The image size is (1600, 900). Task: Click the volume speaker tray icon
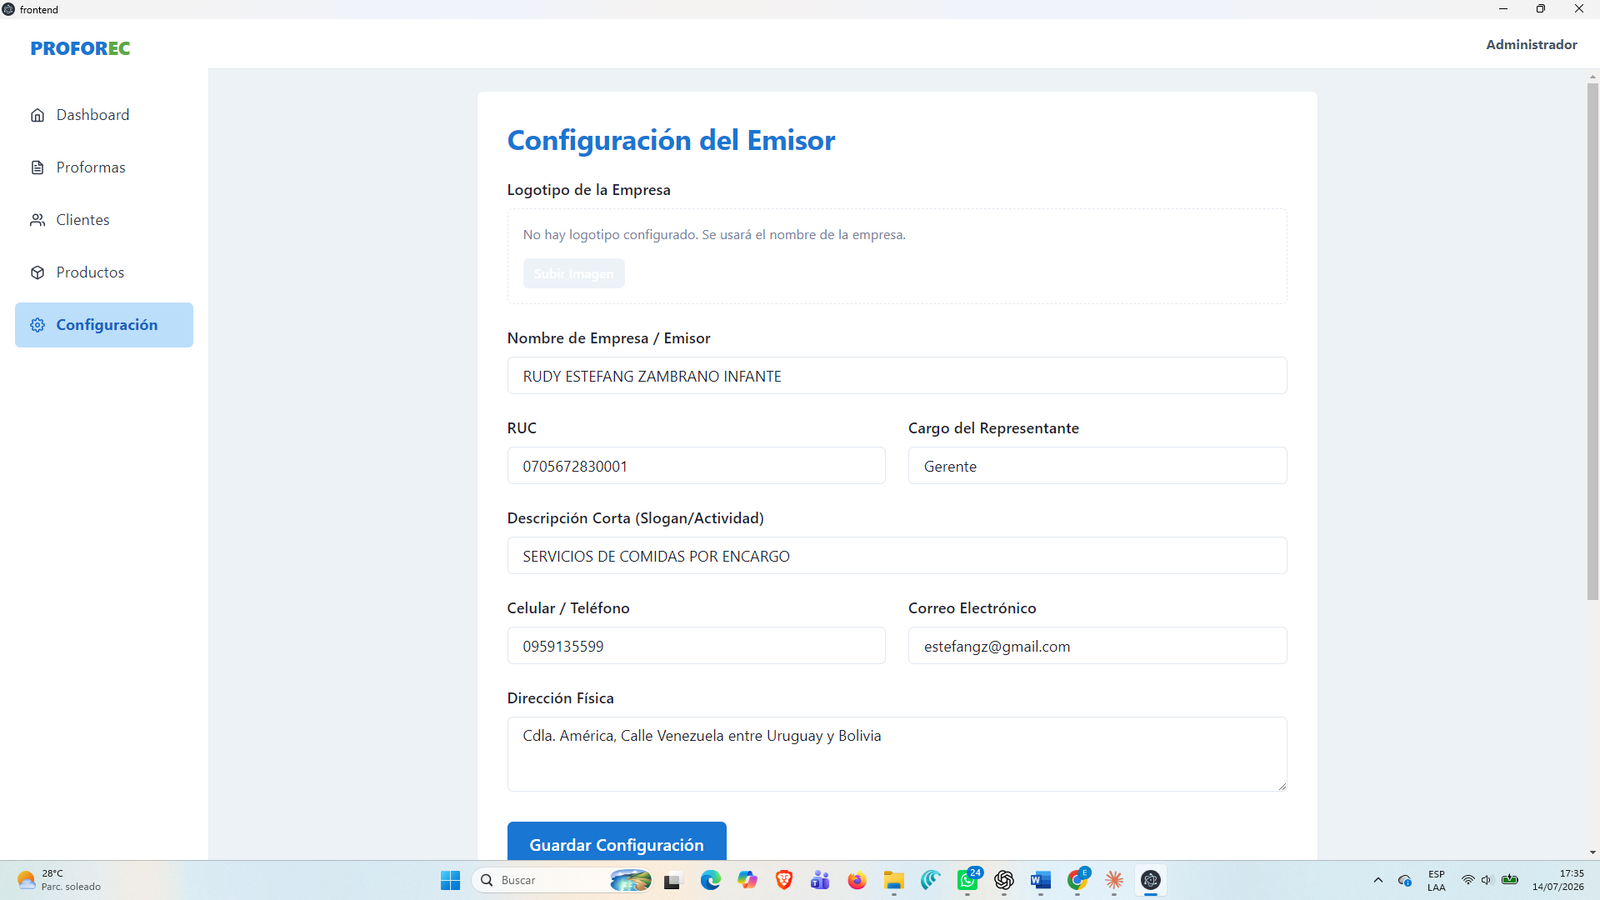(x=1487, y=880)
